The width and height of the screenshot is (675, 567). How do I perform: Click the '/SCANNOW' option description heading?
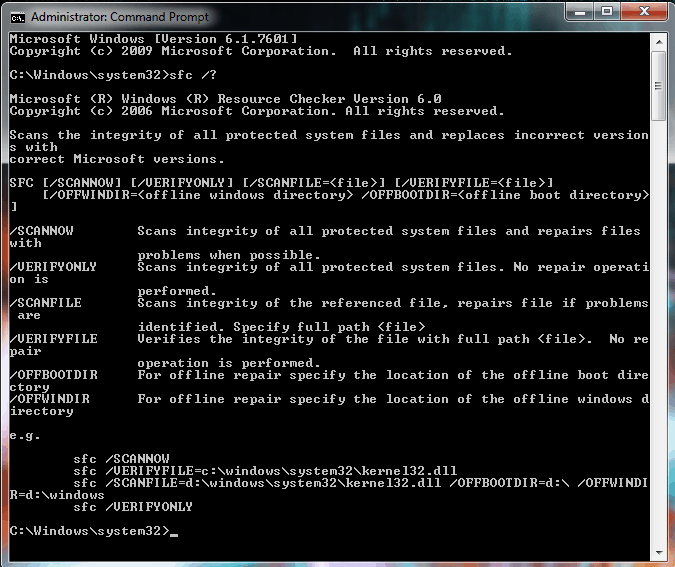pos(41,231)
